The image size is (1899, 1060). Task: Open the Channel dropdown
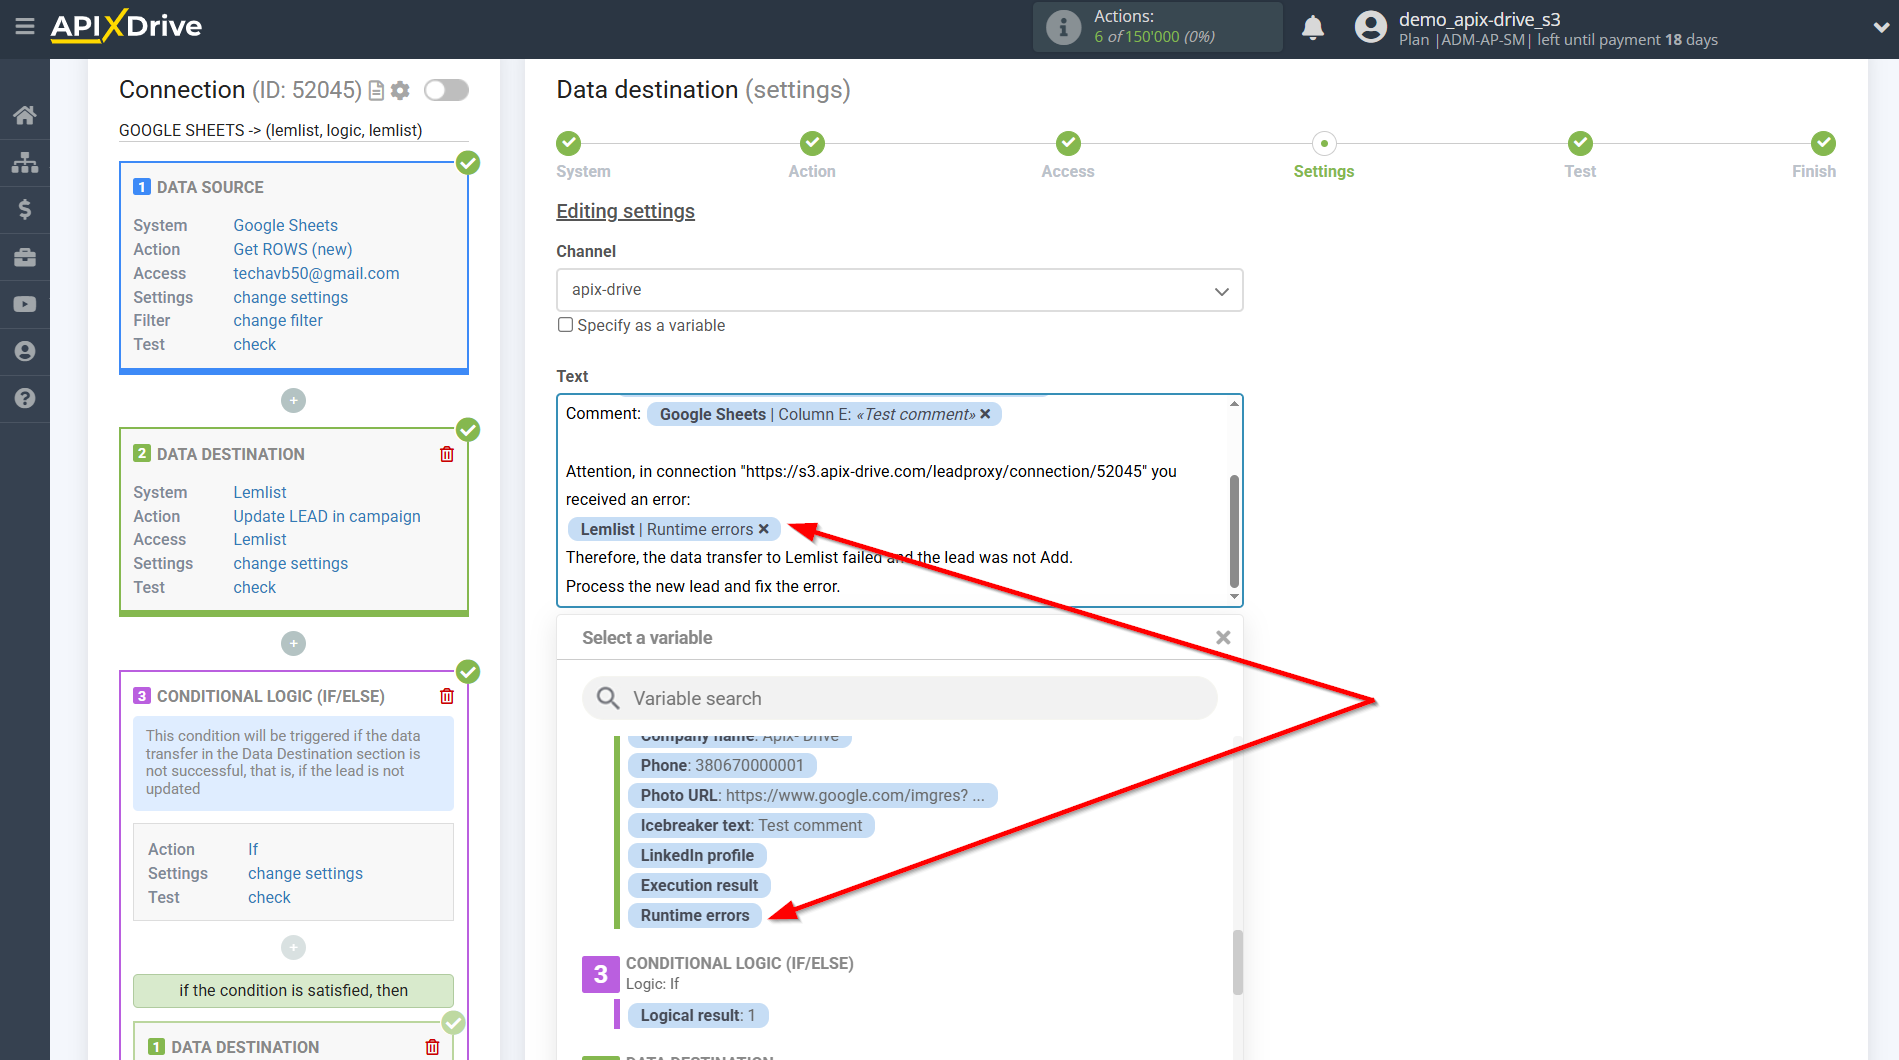(899, 290)
